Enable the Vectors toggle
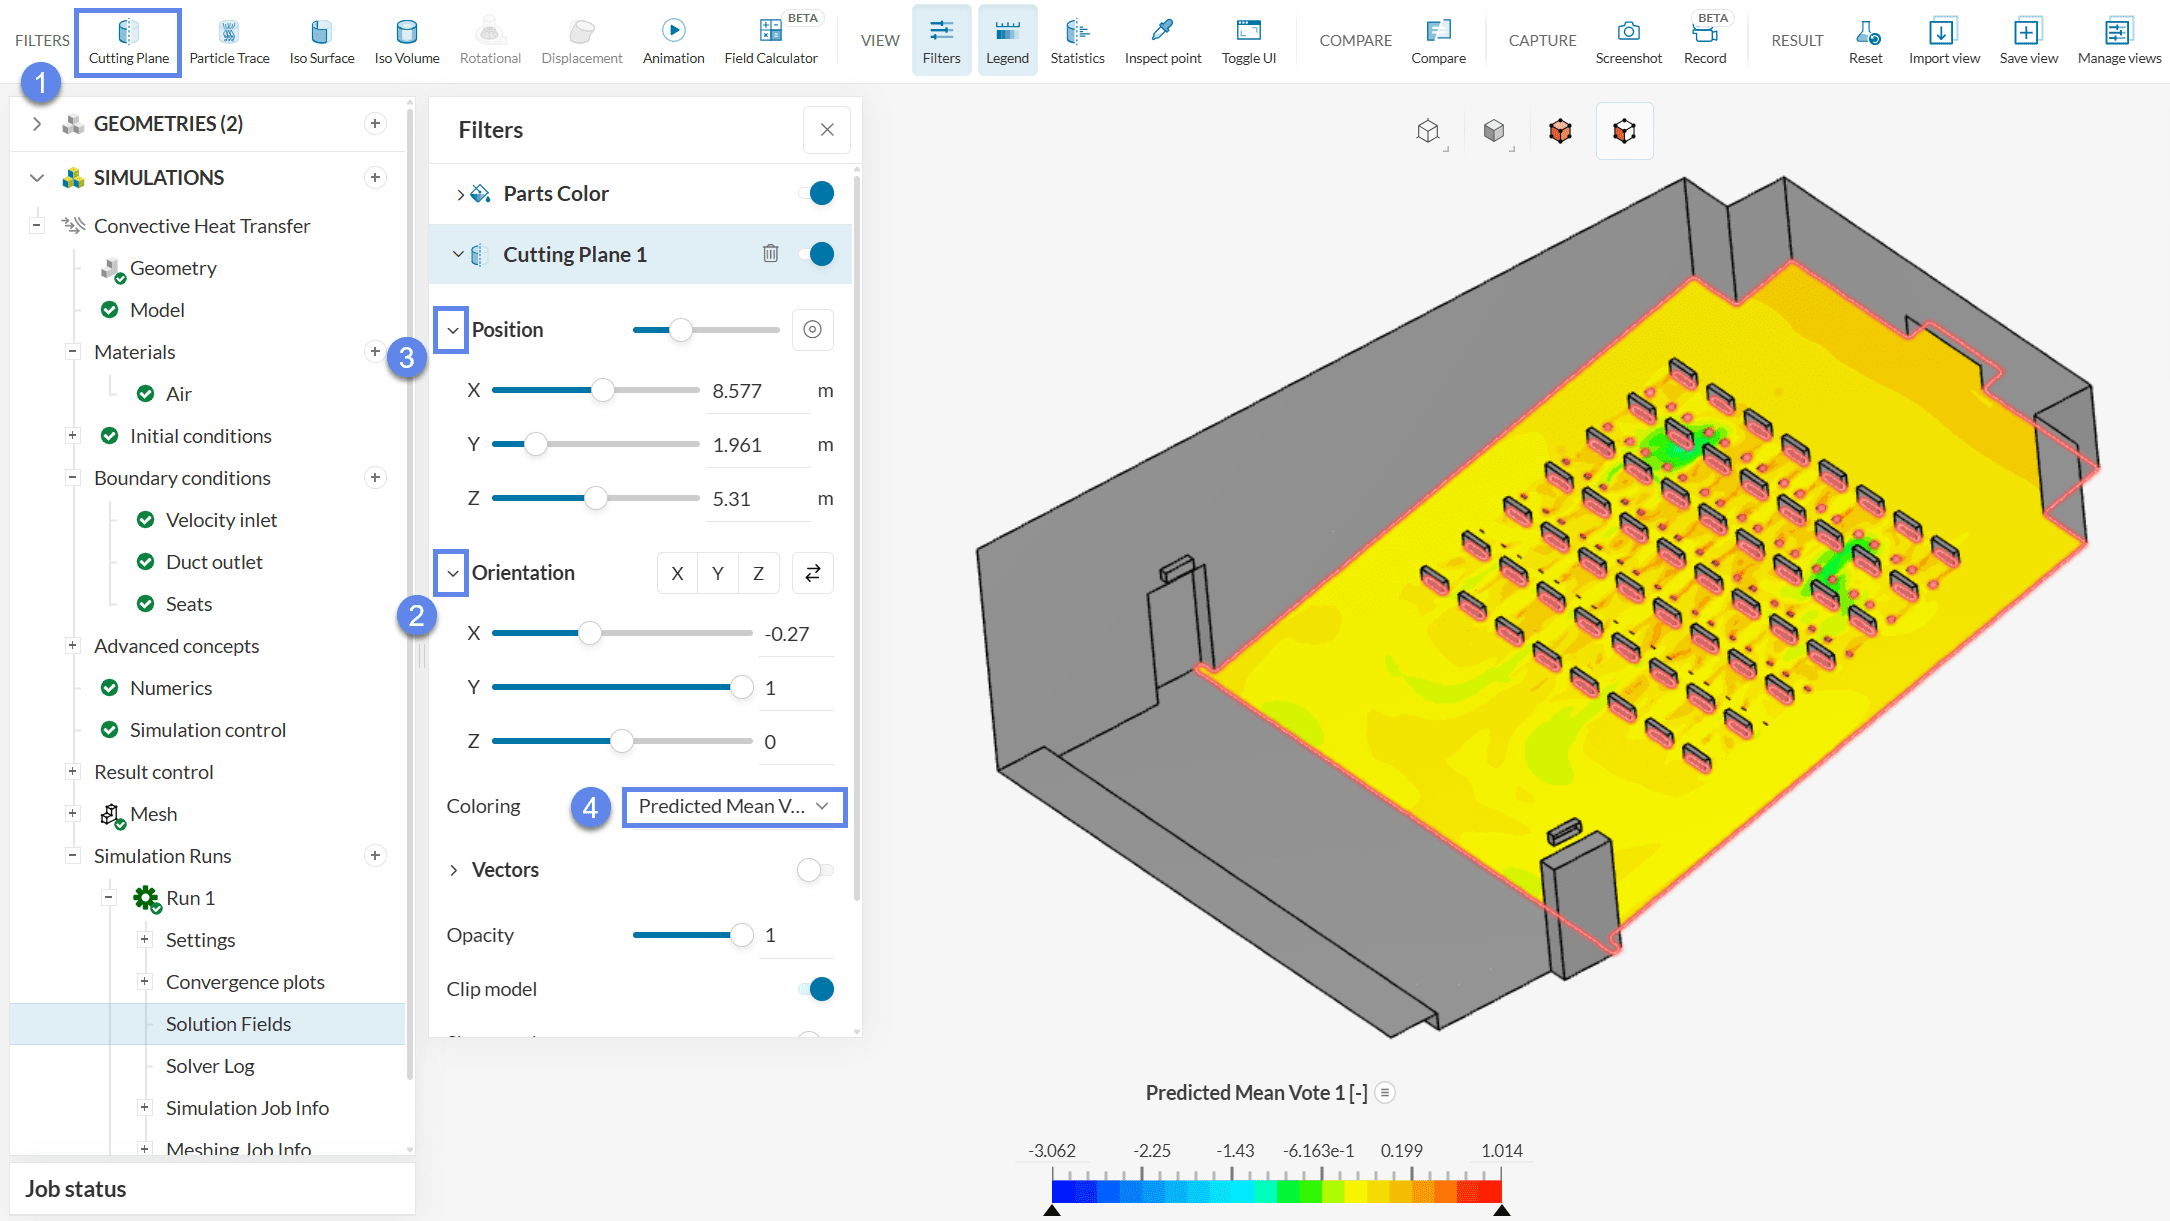 (814, 870)
